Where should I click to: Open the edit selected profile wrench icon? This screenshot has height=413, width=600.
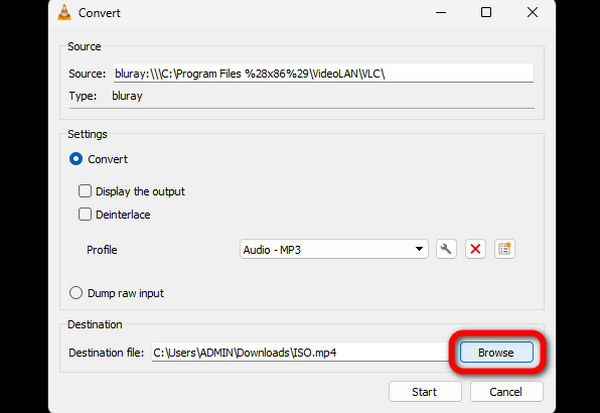[446, 249]
